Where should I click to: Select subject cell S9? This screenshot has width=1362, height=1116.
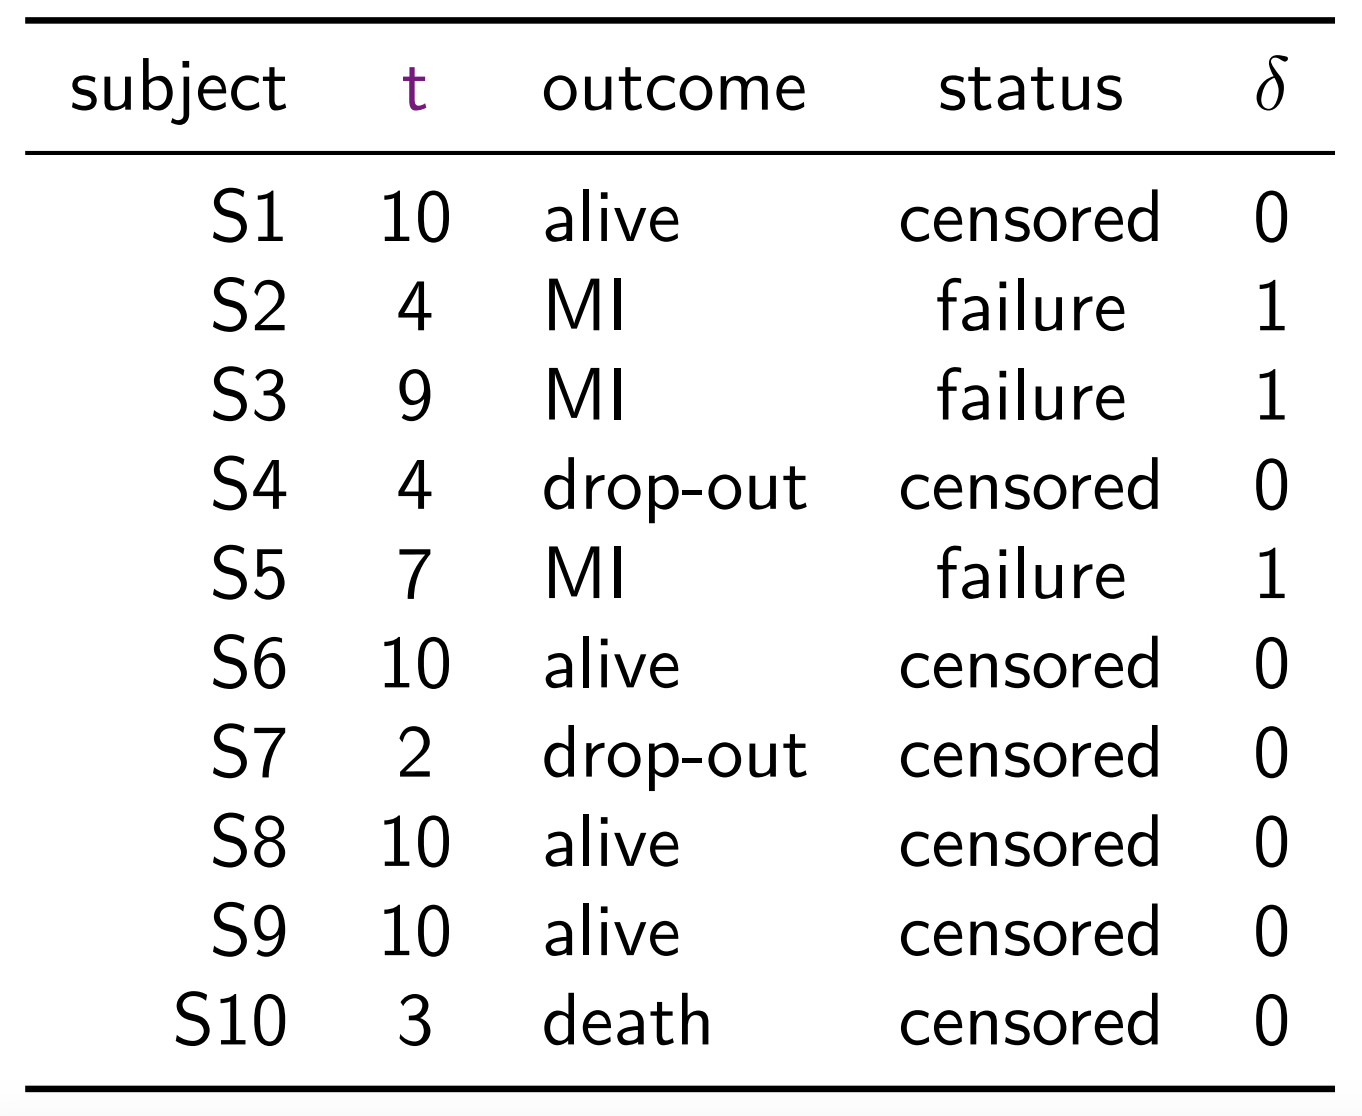pos(248,932)
